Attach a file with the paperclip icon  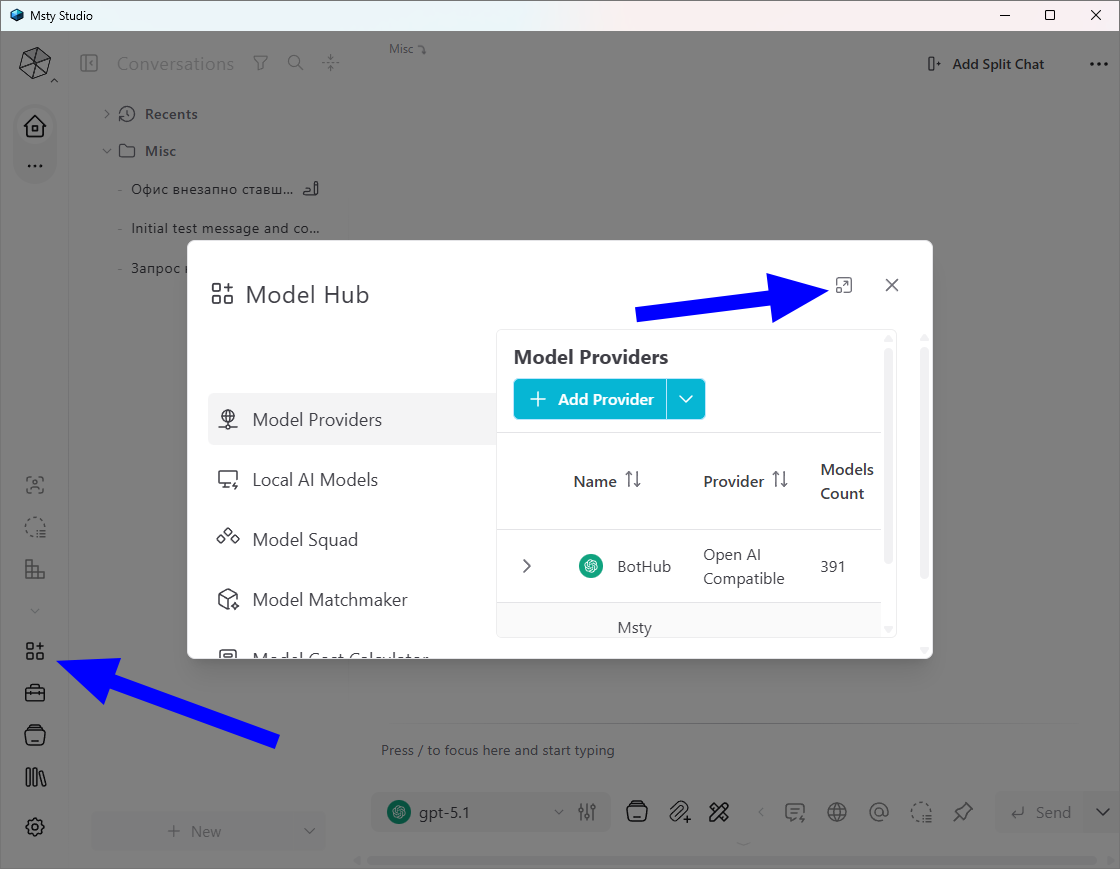(x=679, y=812)
